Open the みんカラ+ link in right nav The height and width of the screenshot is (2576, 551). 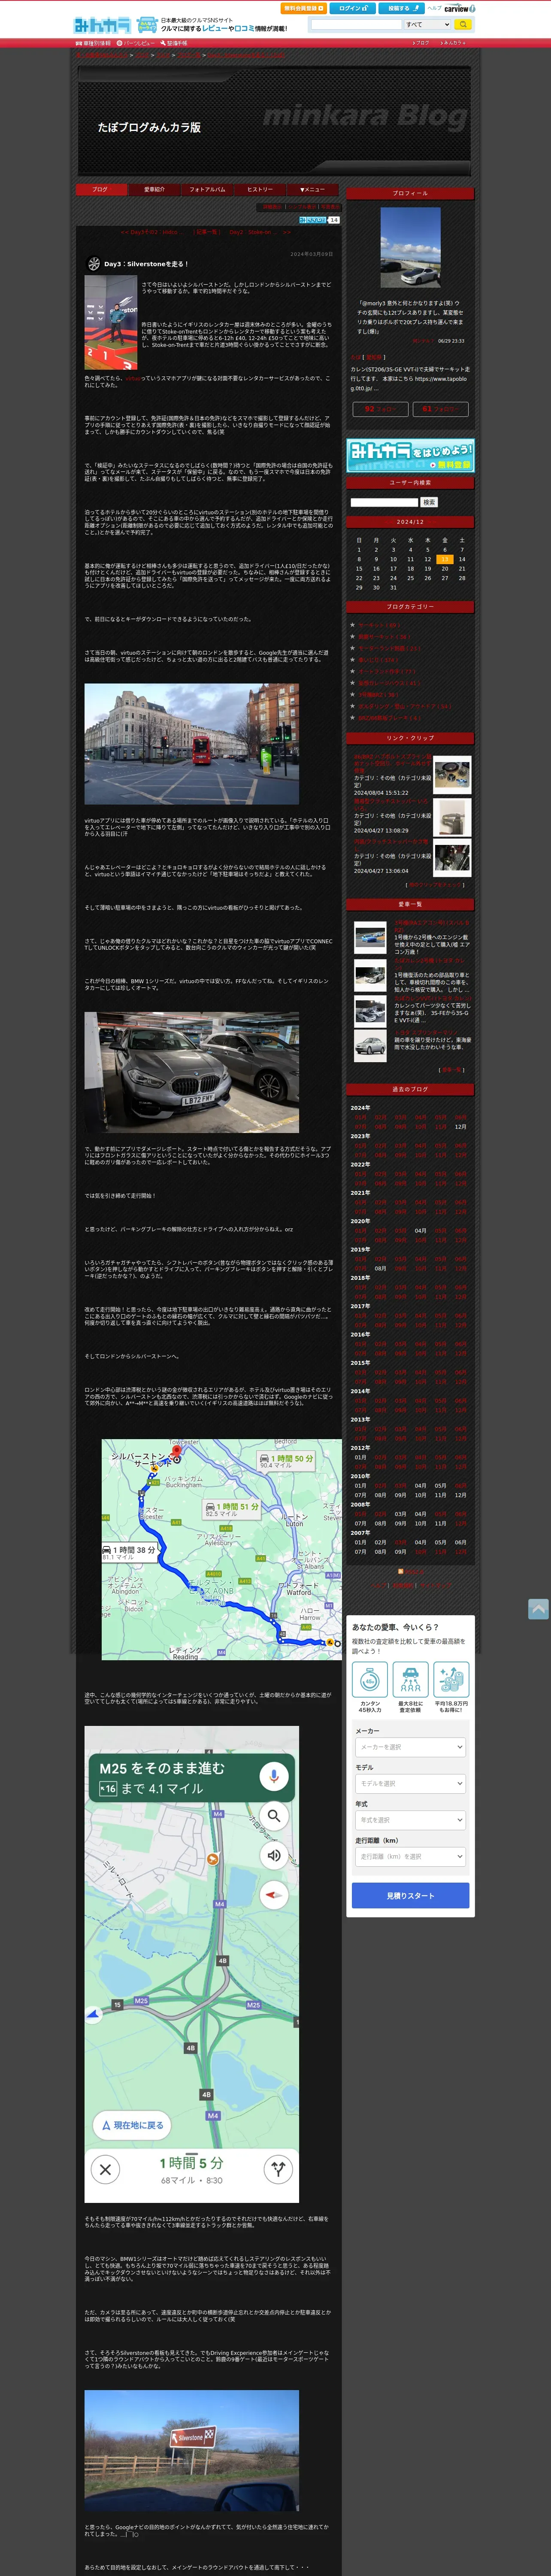pyautogui.click(x=454, y=43)
